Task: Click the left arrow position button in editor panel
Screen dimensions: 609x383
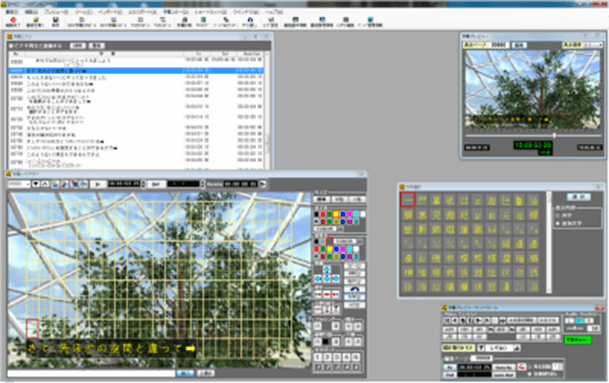Action: click(x=318, y=279)
